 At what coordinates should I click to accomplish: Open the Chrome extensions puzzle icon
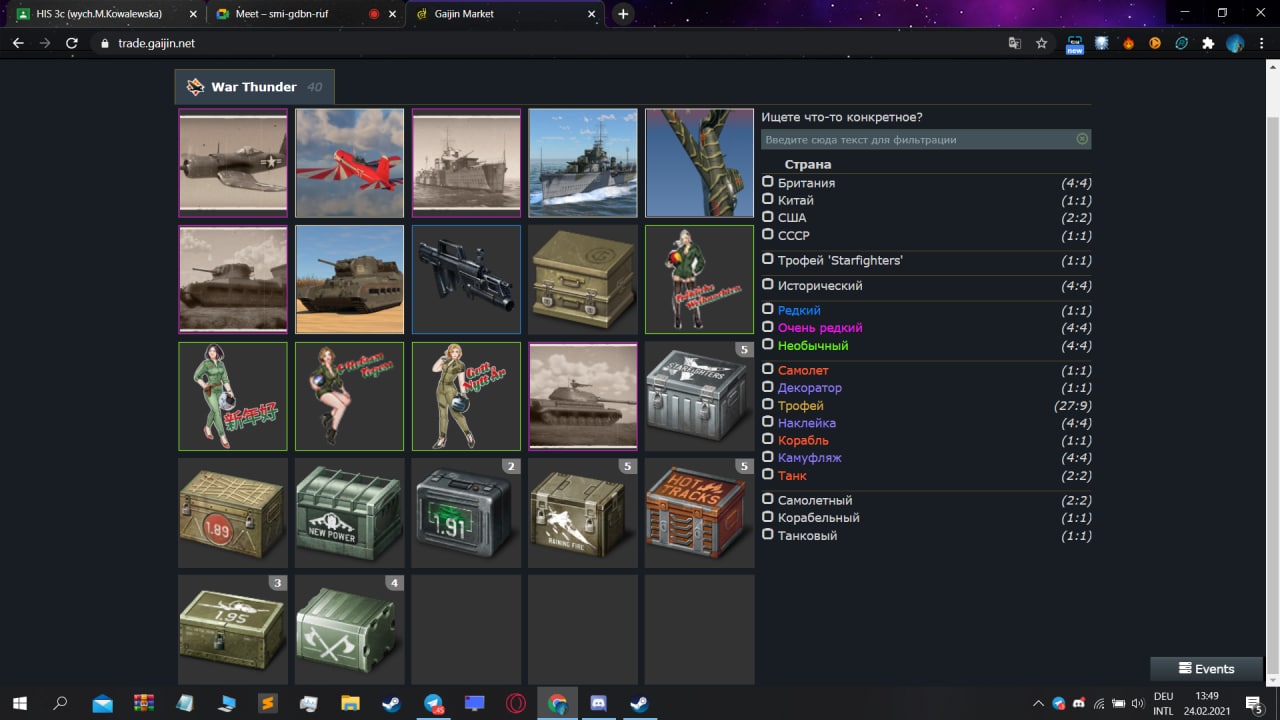point(1208,43)
